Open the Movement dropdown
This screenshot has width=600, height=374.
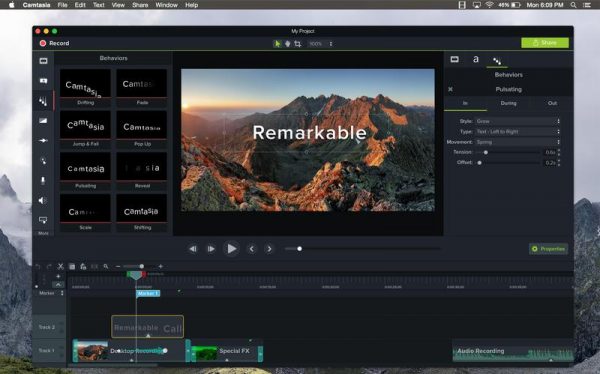517,142
